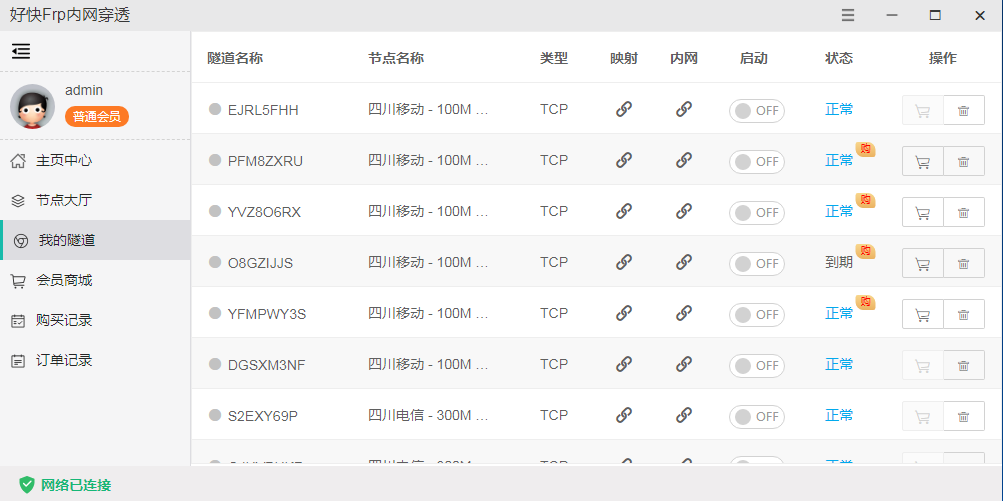Click the admin user avatar
Screen dimensions: 1003x501
tap(32, 105)
